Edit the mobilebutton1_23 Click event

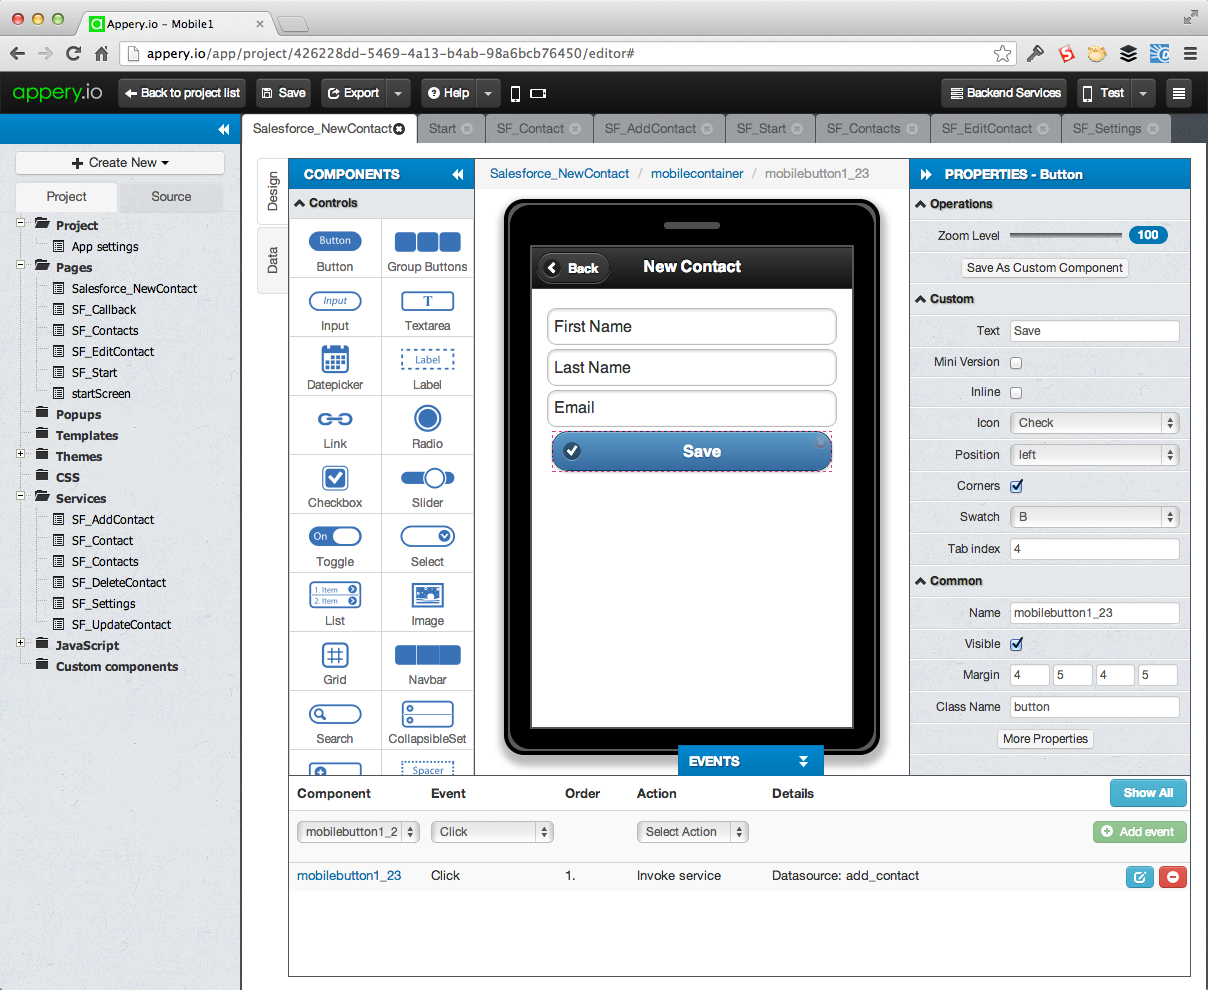1139,877
